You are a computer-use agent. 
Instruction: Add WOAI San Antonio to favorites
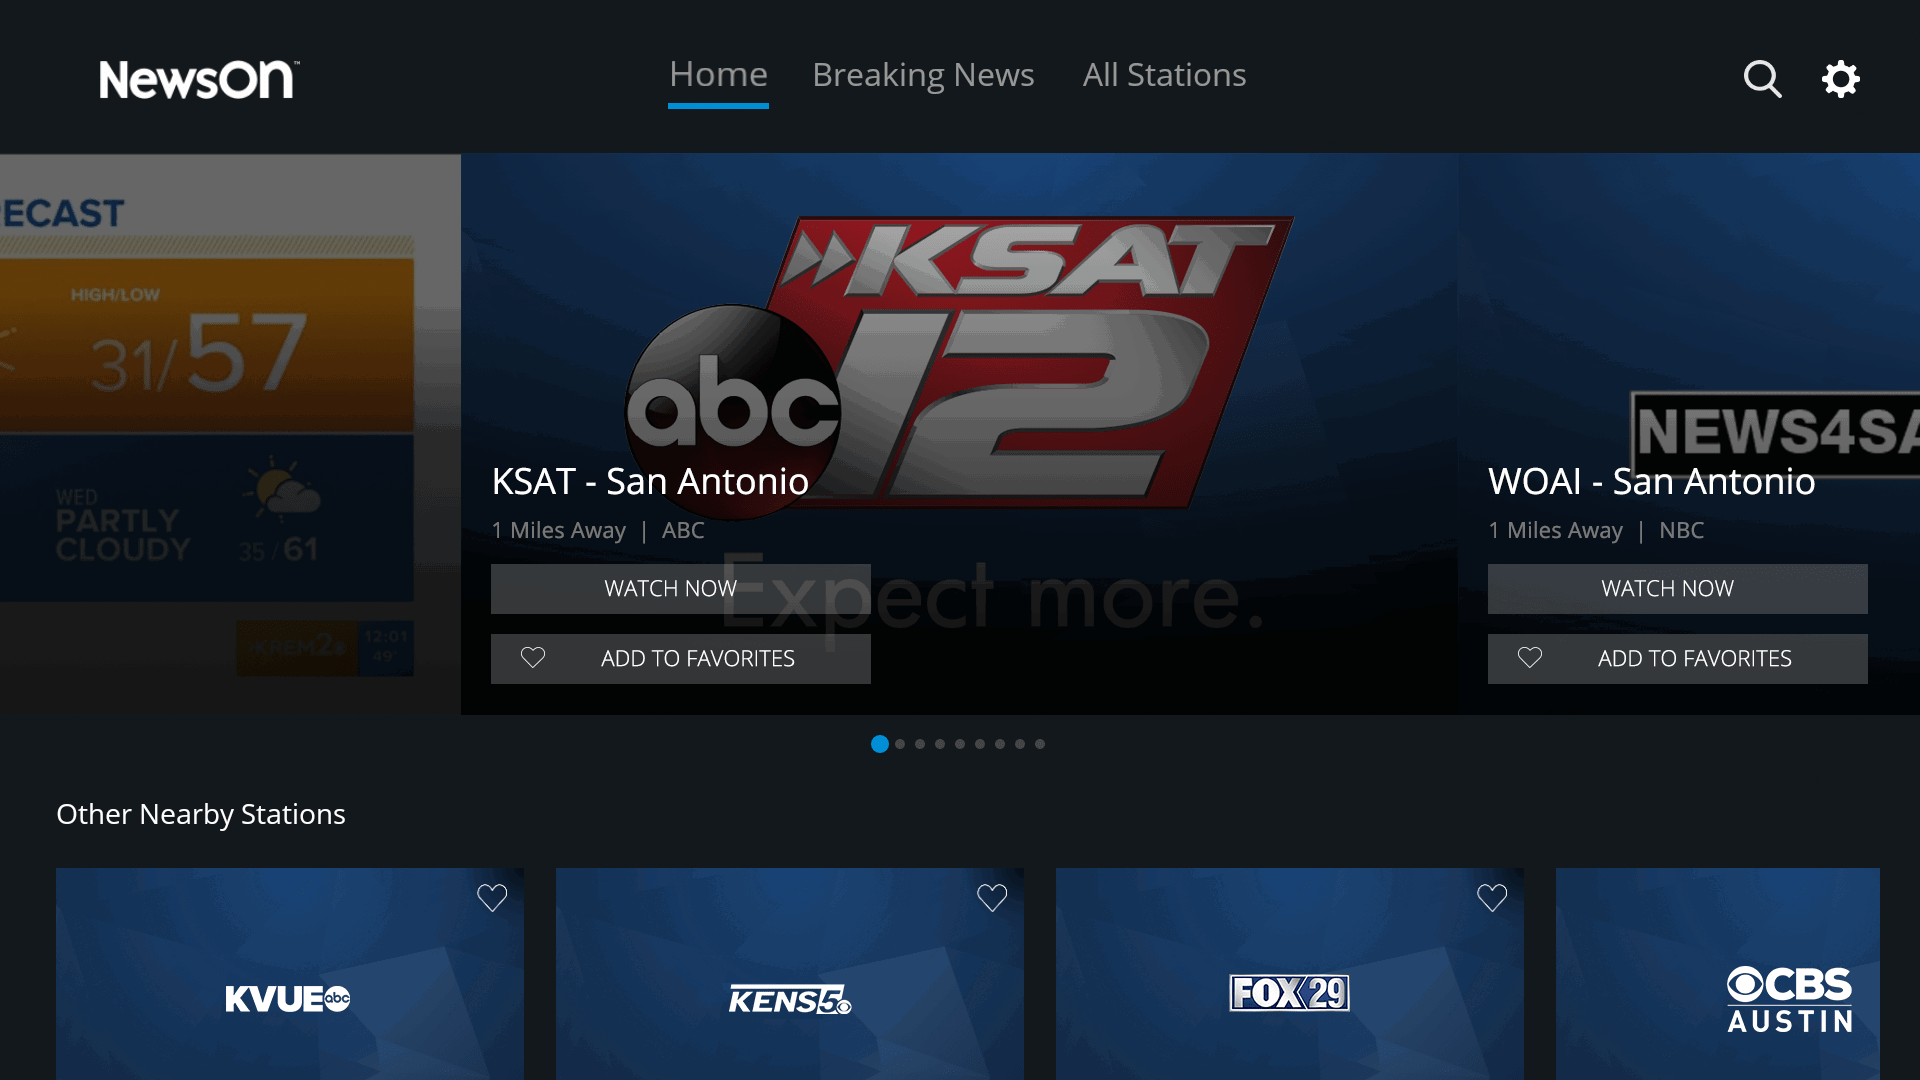1677,658
